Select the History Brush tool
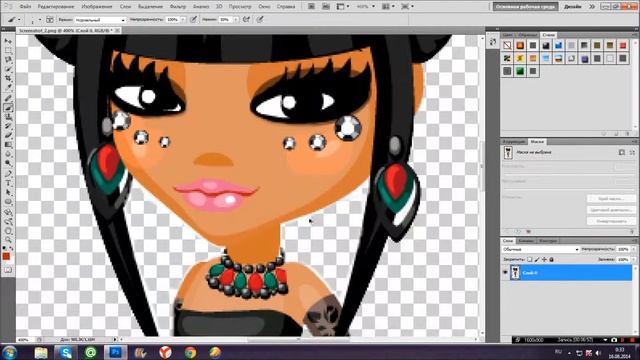 8,126
